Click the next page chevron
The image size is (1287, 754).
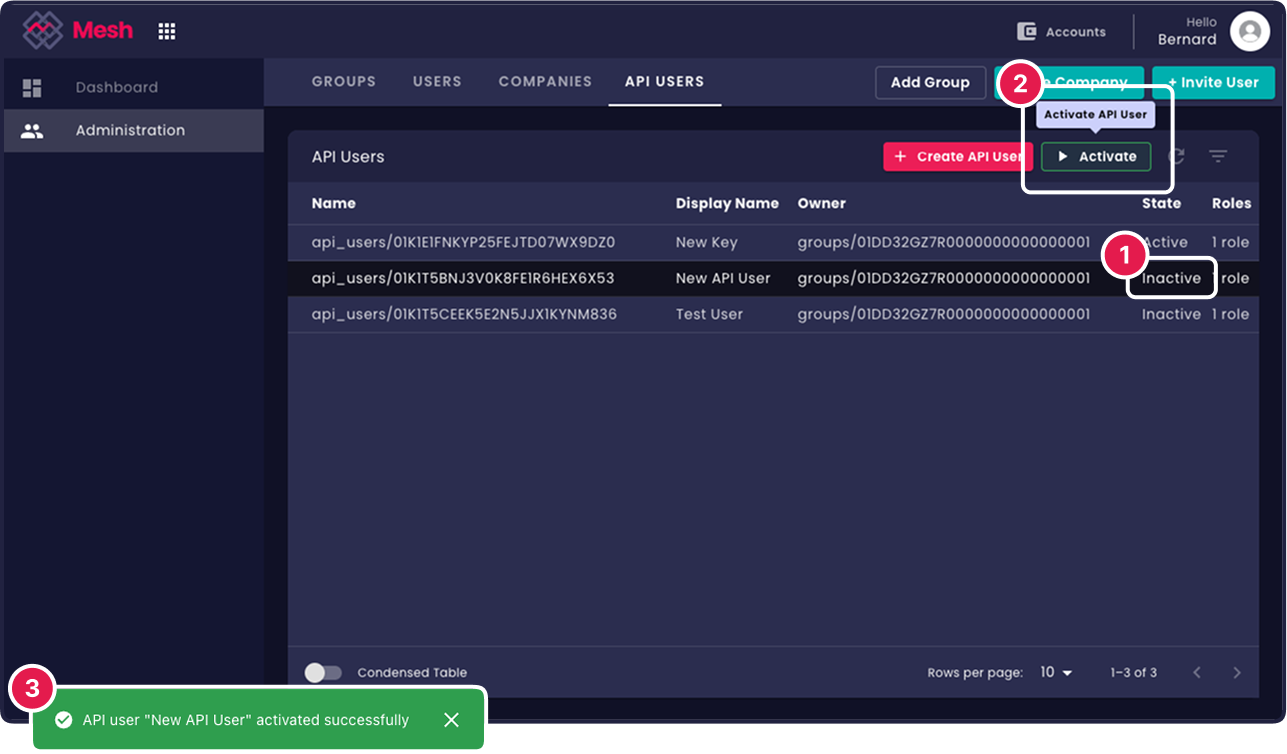point(1237,672)
